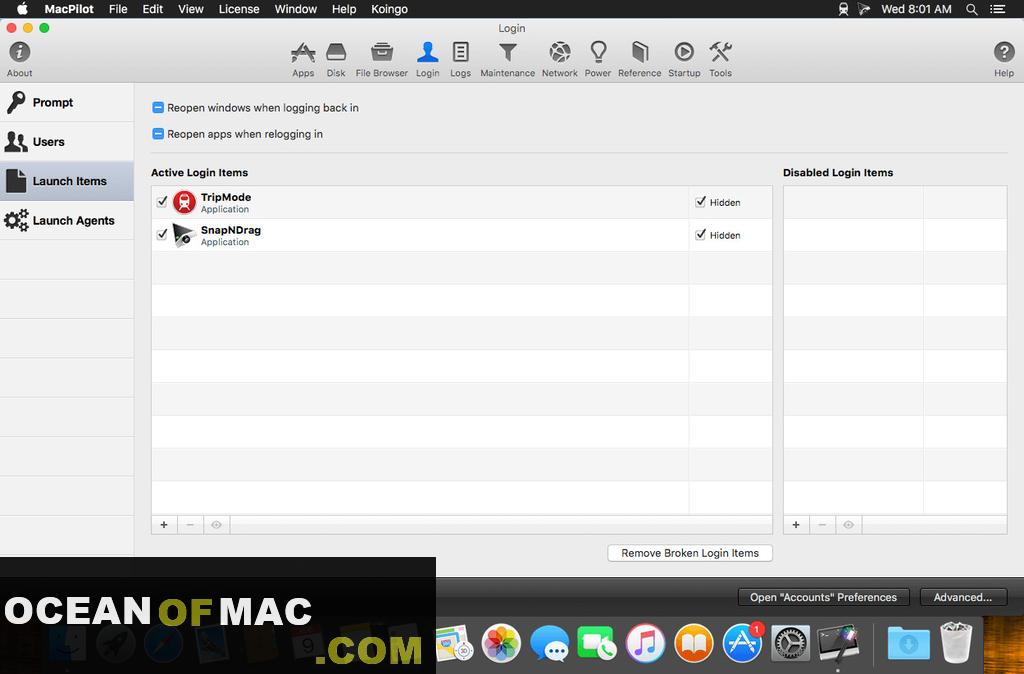
Task: Open the Edit menu
Action: tap(153, 9)
